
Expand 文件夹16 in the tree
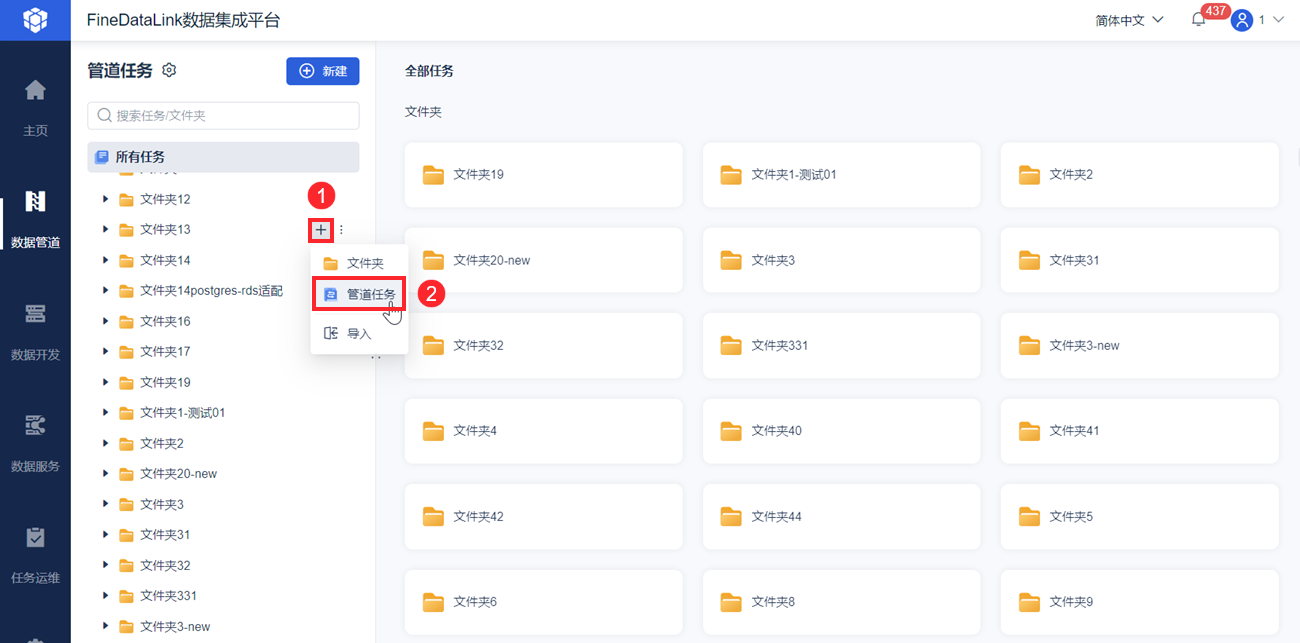tap(105, 321)
